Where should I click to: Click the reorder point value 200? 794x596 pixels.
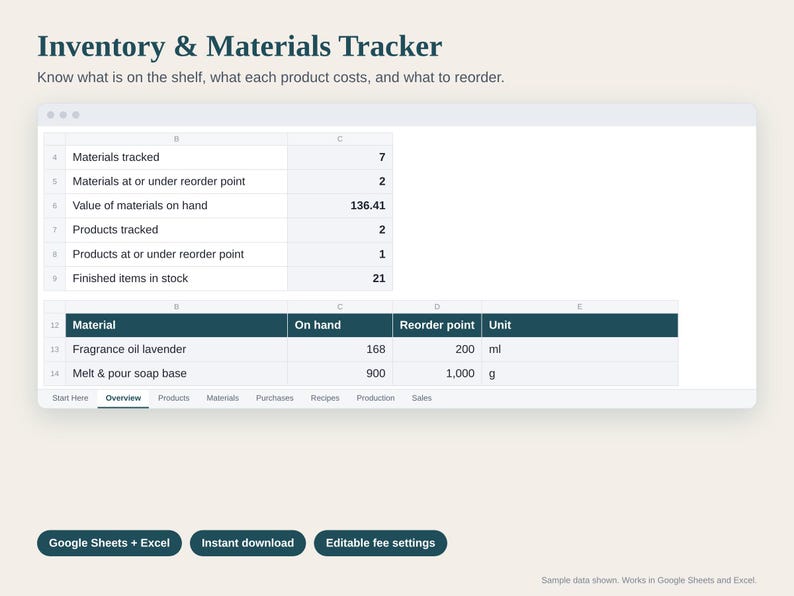point(437,349)
